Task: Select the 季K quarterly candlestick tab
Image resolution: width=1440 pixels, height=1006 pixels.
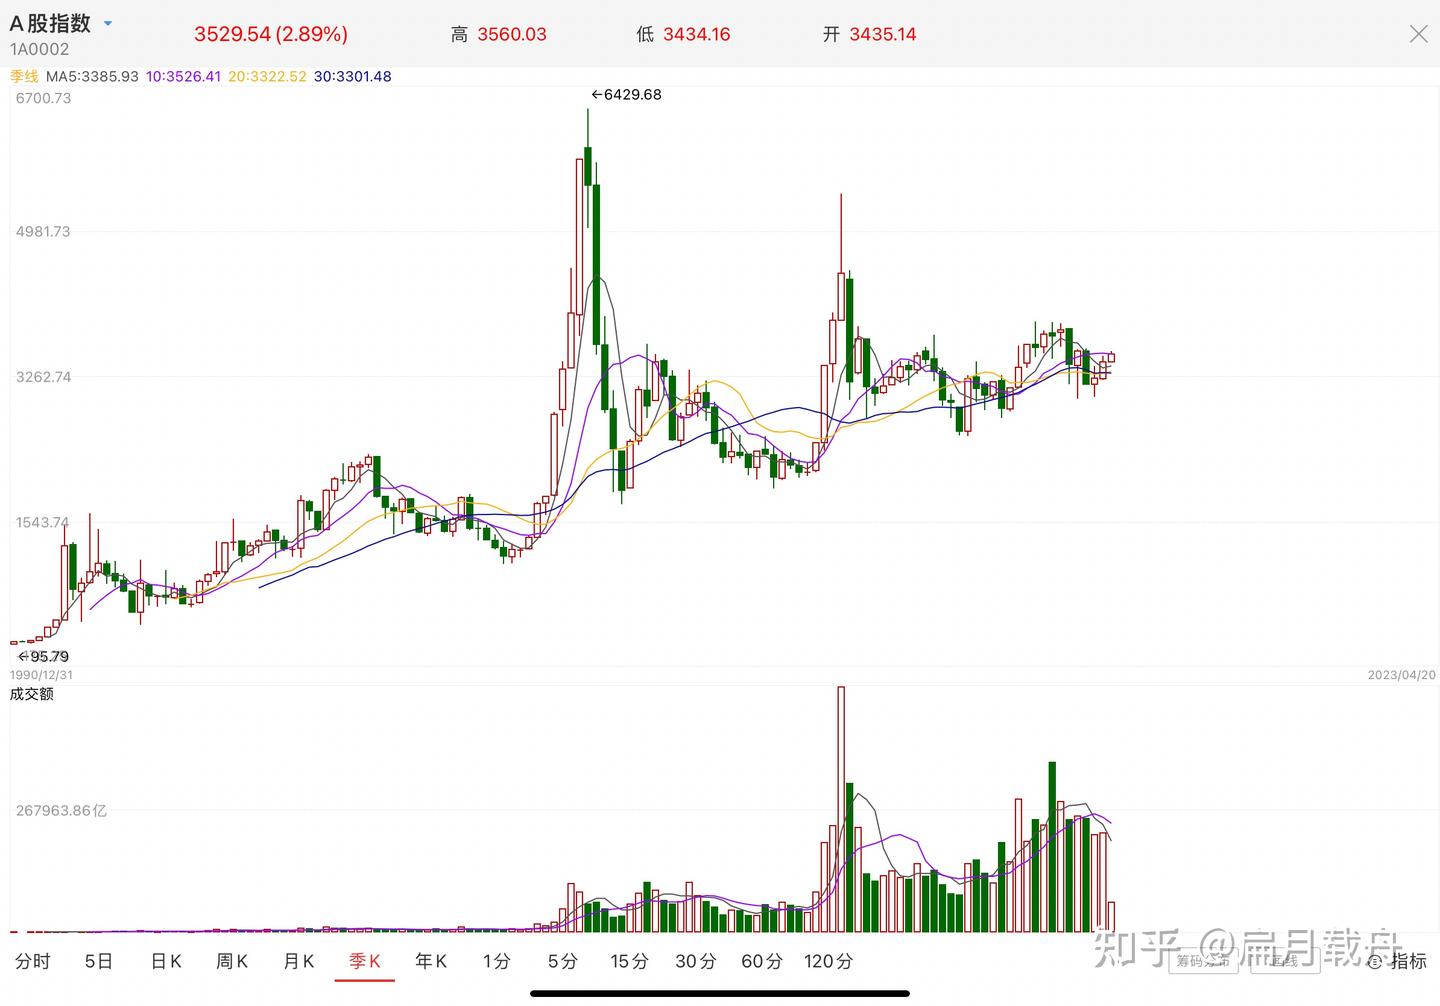Action: [365, 961]
